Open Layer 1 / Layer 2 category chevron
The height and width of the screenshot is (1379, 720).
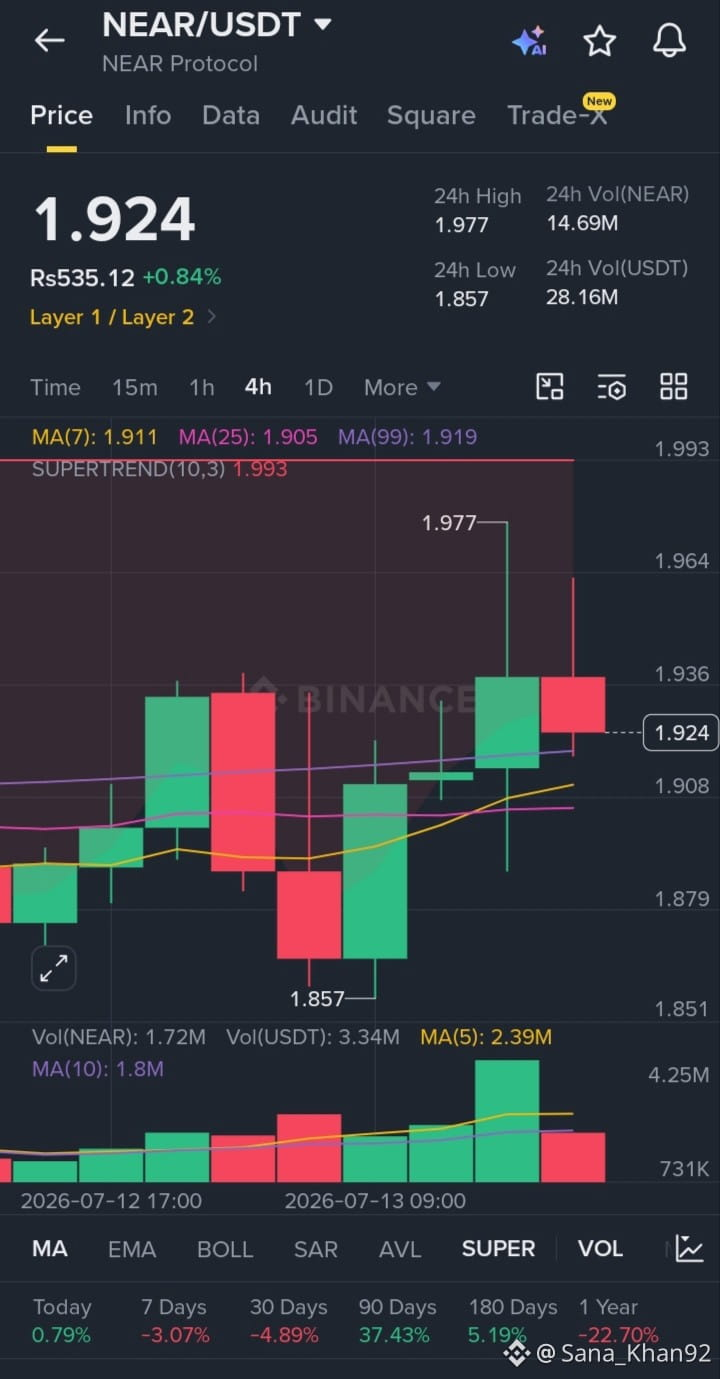click(x=211, y=317)
